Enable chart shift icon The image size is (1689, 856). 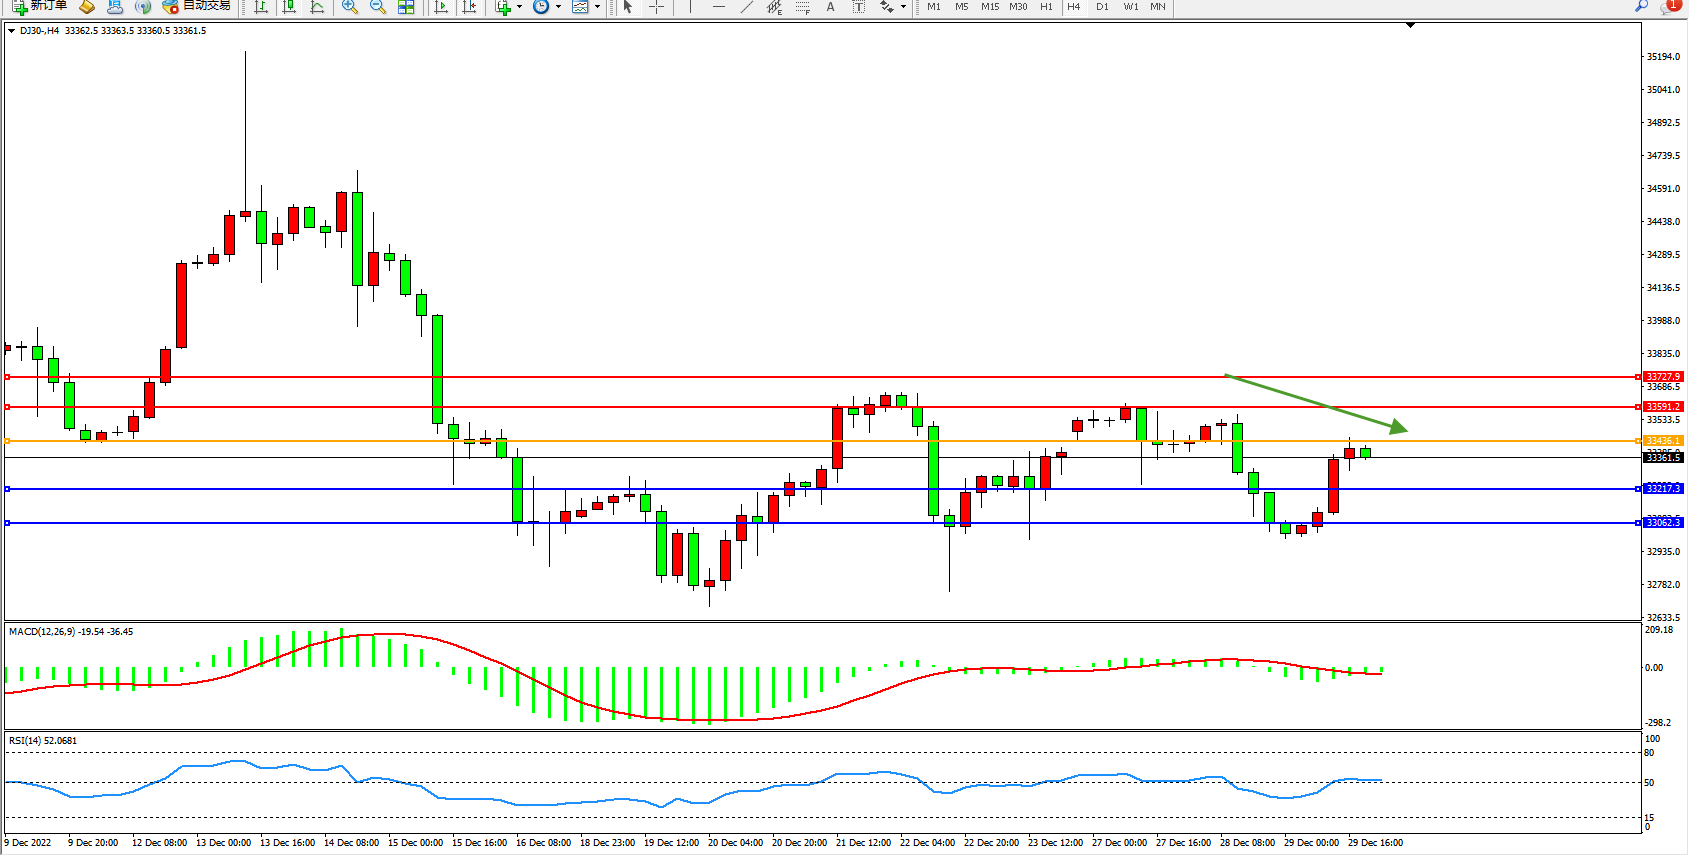(x=469, y=7)
